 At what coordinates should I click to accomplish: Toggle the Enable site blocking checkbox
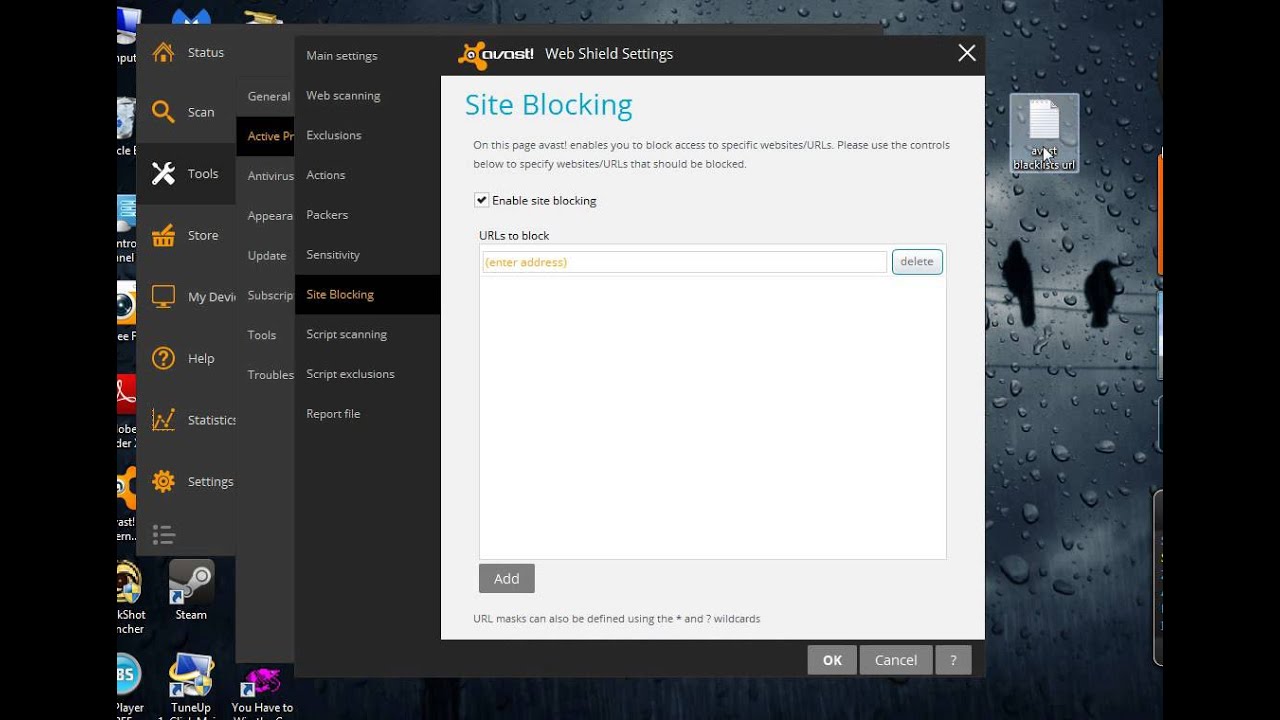(481, 200)
